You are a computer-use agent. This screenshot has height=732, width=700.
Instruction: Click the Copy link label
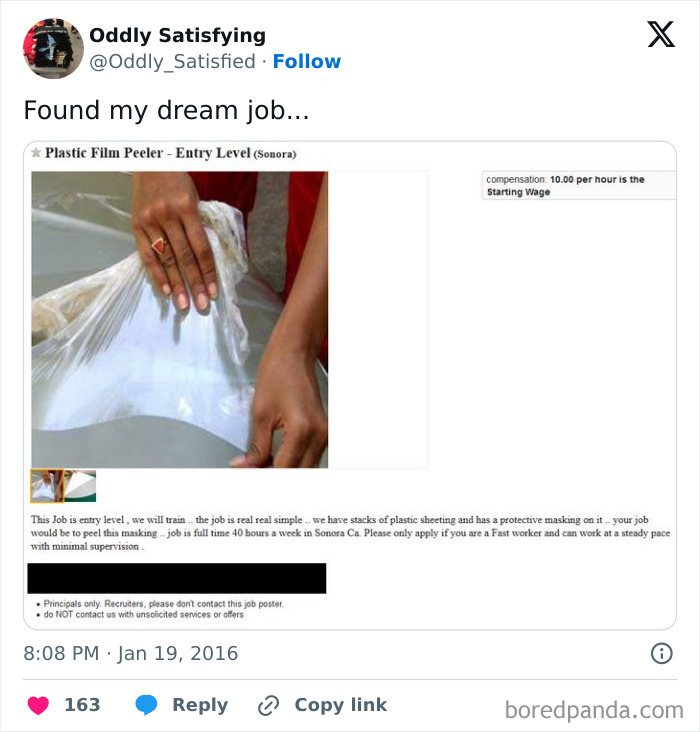pos(340,705)
